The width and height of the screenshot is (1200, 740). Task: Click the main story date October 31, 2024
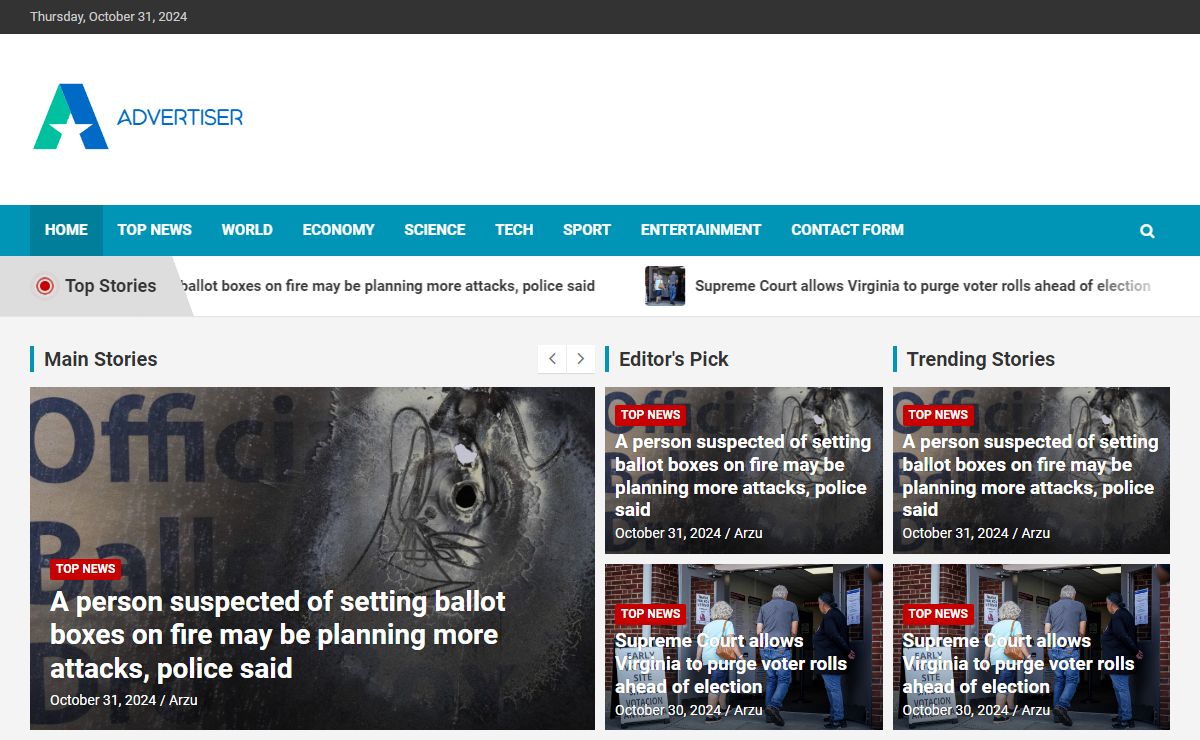103,700
